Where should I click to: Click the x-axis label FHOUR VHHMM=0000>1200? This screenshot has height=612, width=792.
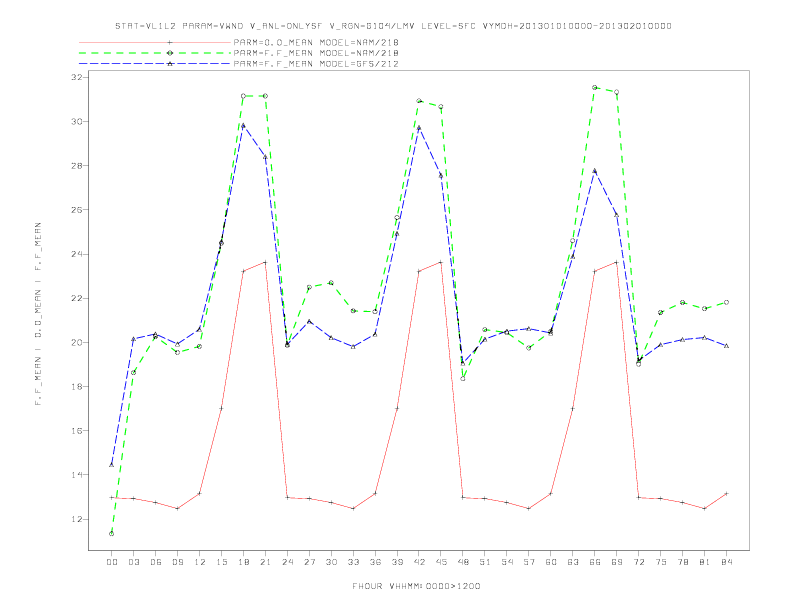tap(416, 586)
